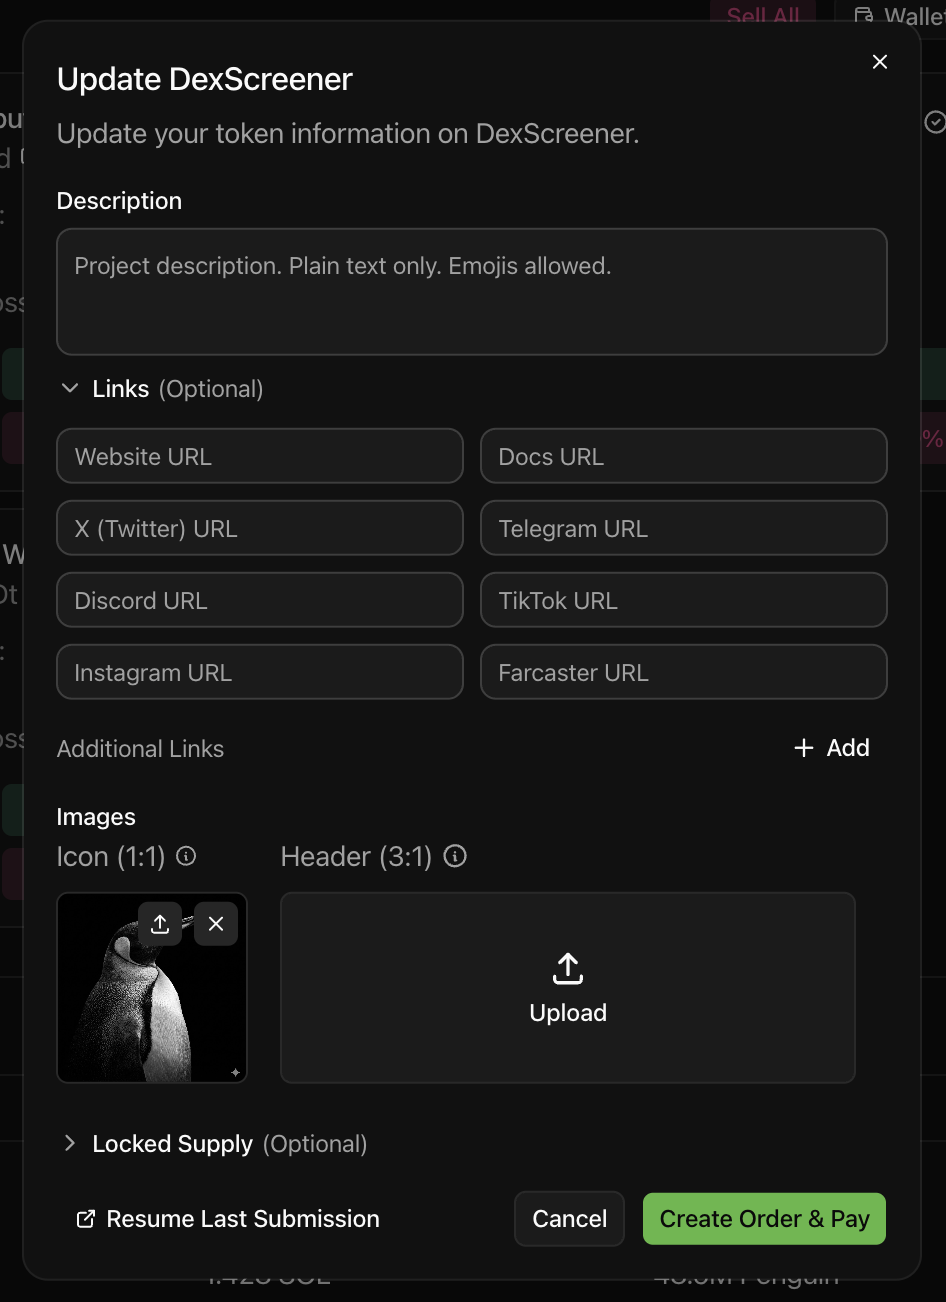Focus the Website URL field
Viewport: 946px width, 1302px height.
tap(260, 457)
